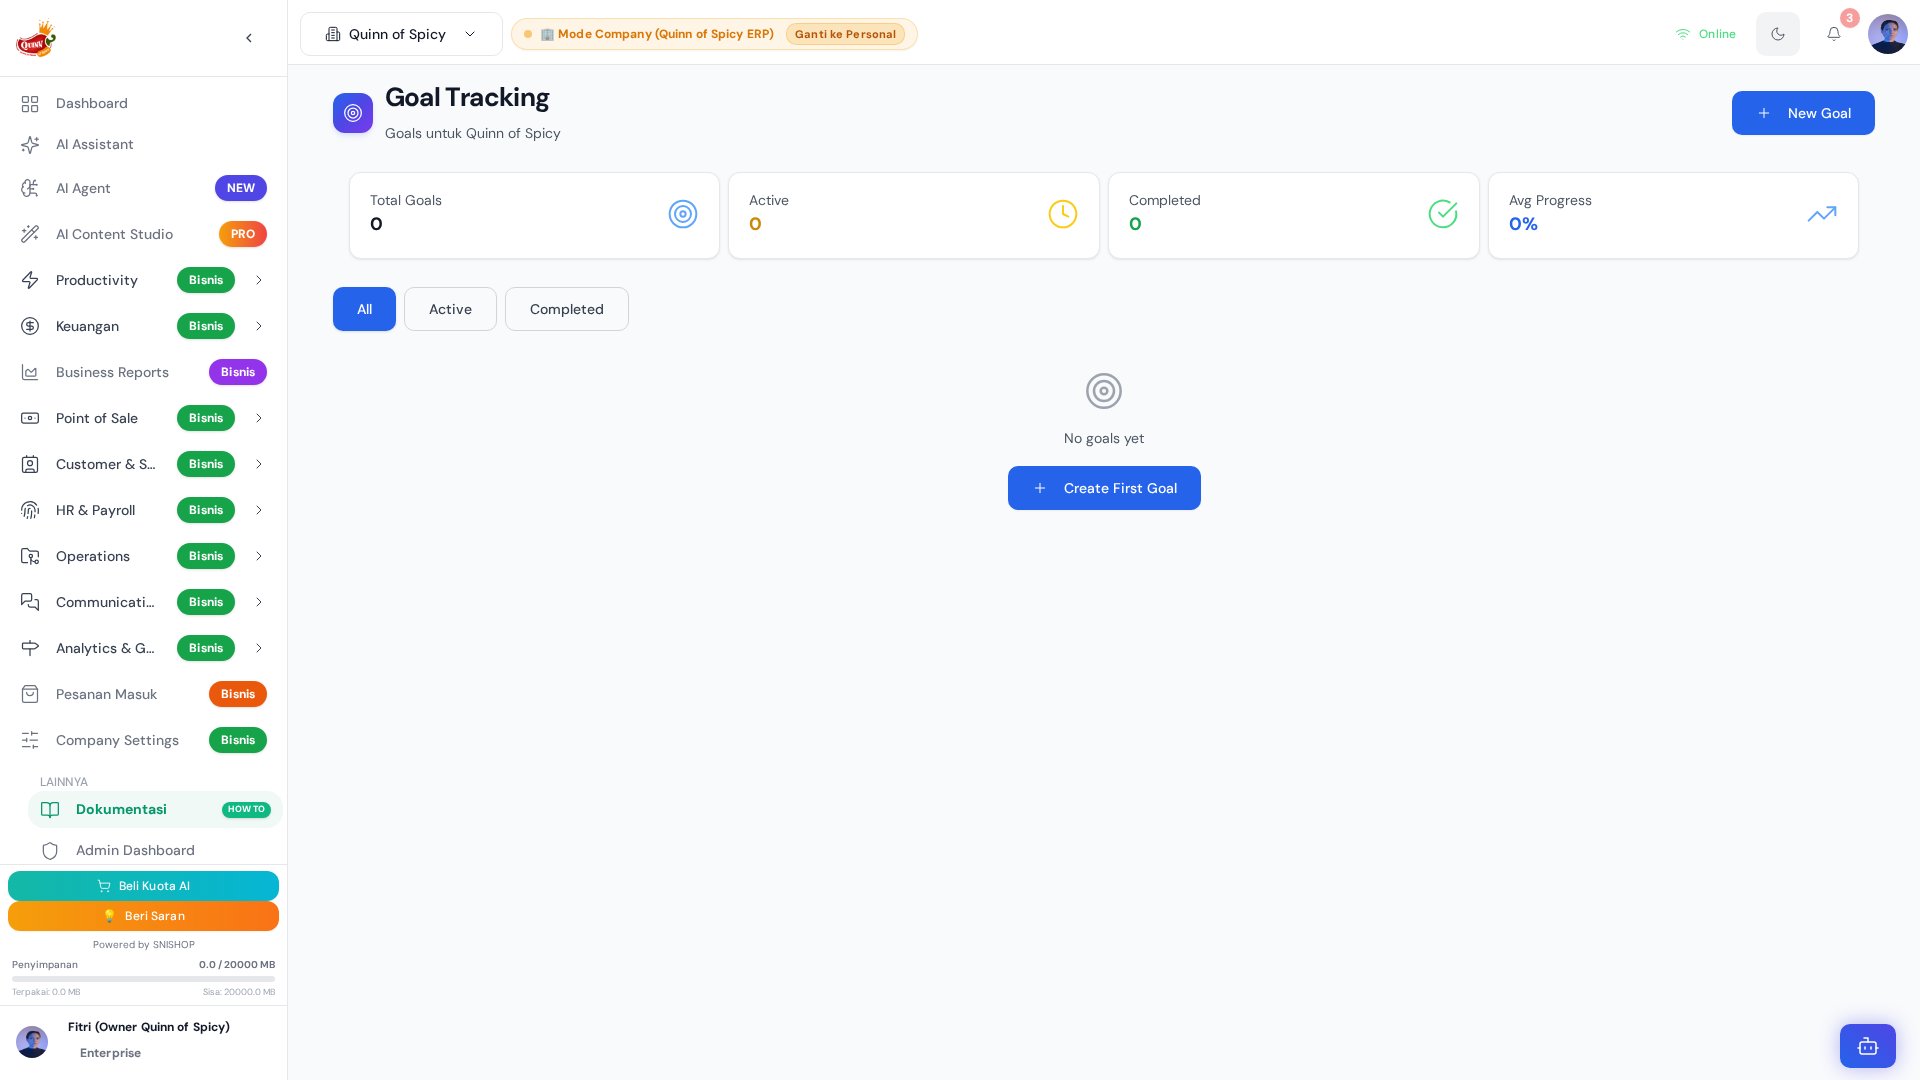Open the notifications bell
Image resolution: width=1920 pixels, height=1080 pixels.
click(x=1834, y=34)
